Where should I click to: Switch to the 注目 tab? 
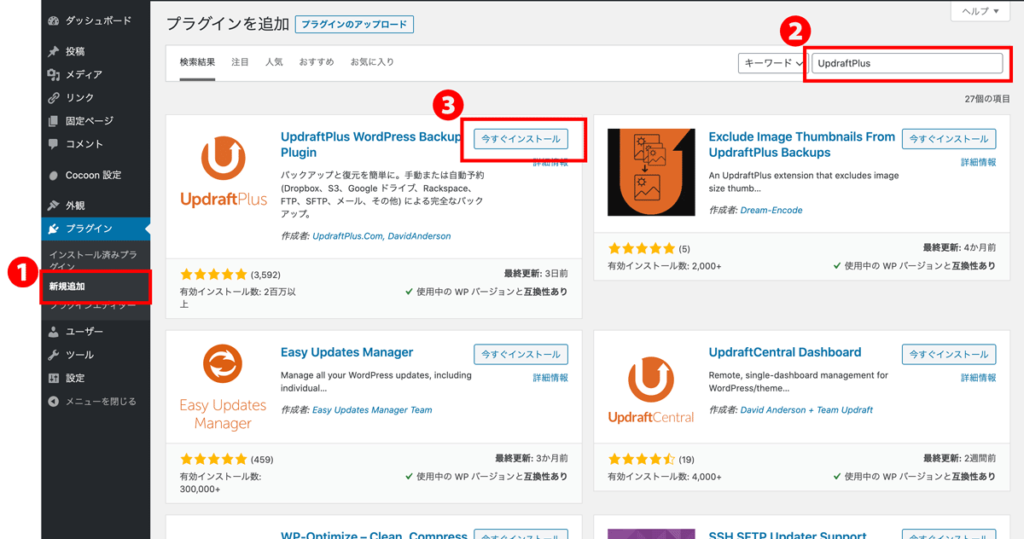pyautogui.click(x=240, y=62)
